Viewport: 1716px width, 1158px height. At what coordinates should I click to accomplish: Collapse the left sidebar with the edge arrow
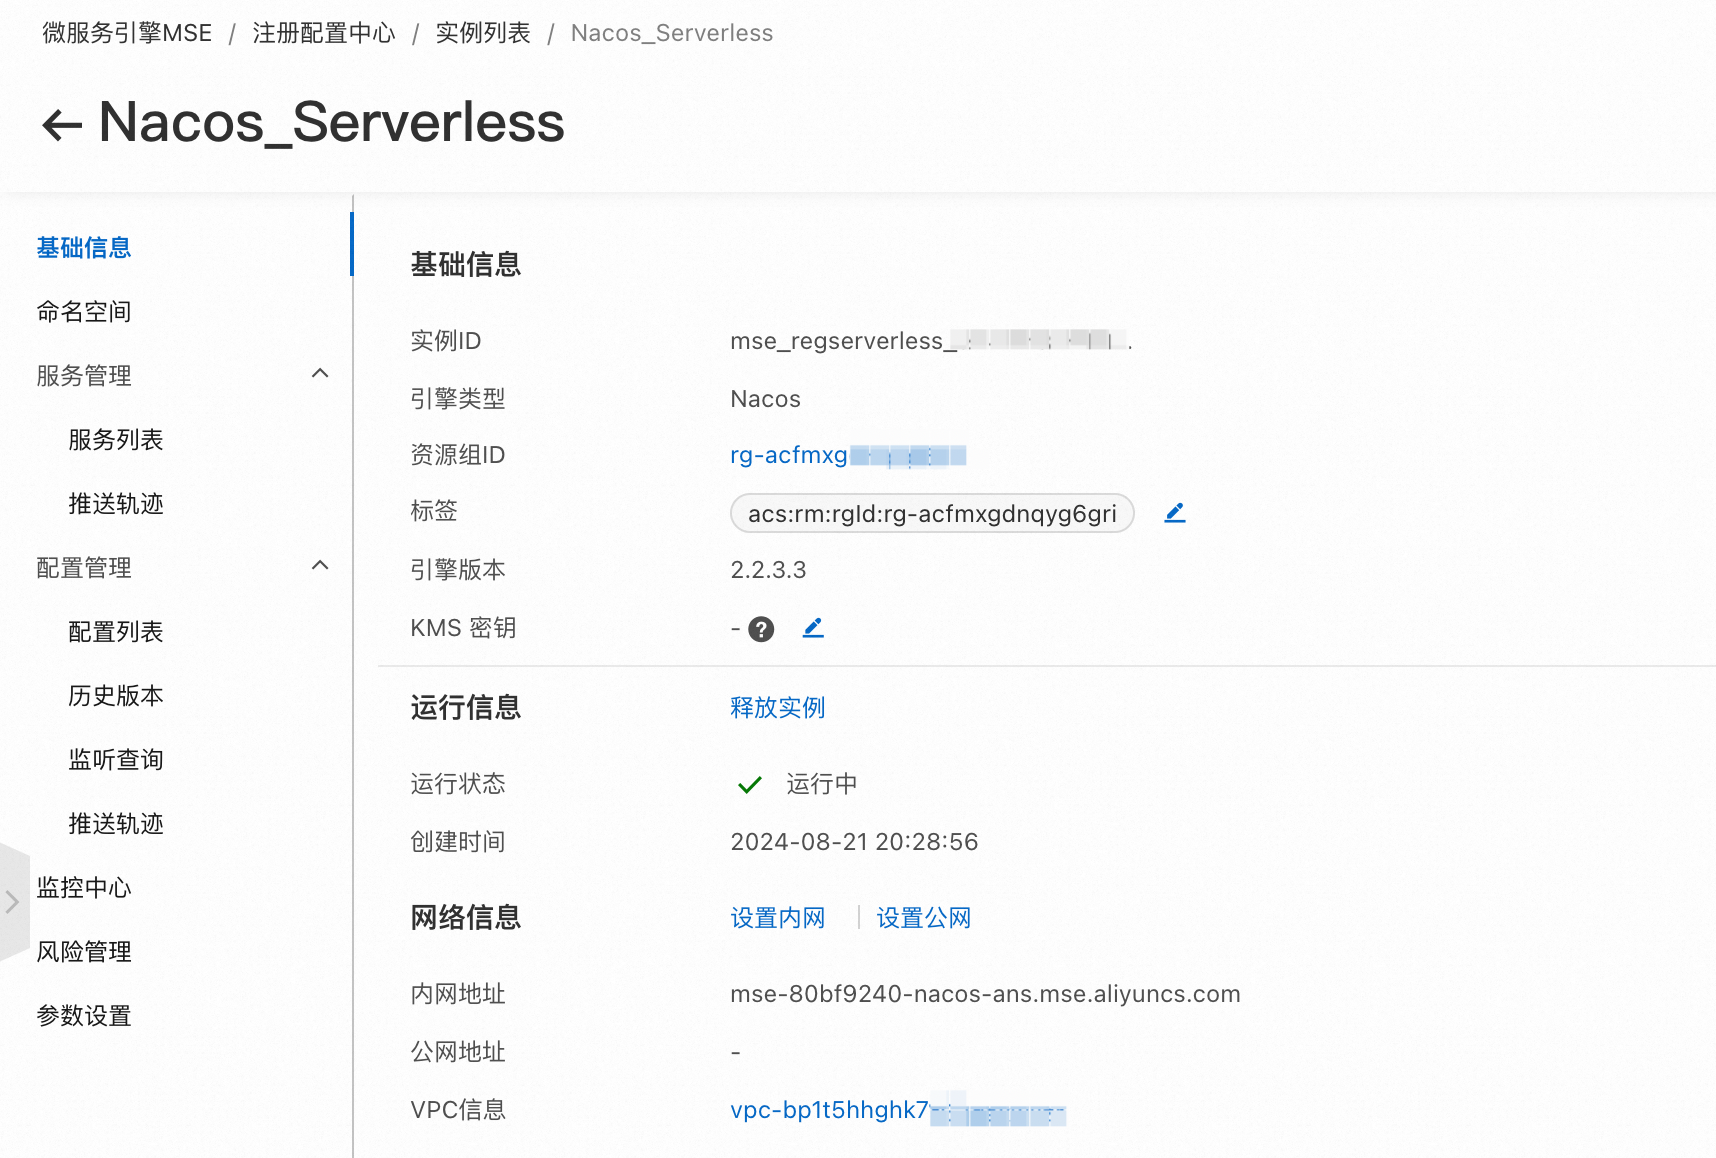[x=12, y=901]
